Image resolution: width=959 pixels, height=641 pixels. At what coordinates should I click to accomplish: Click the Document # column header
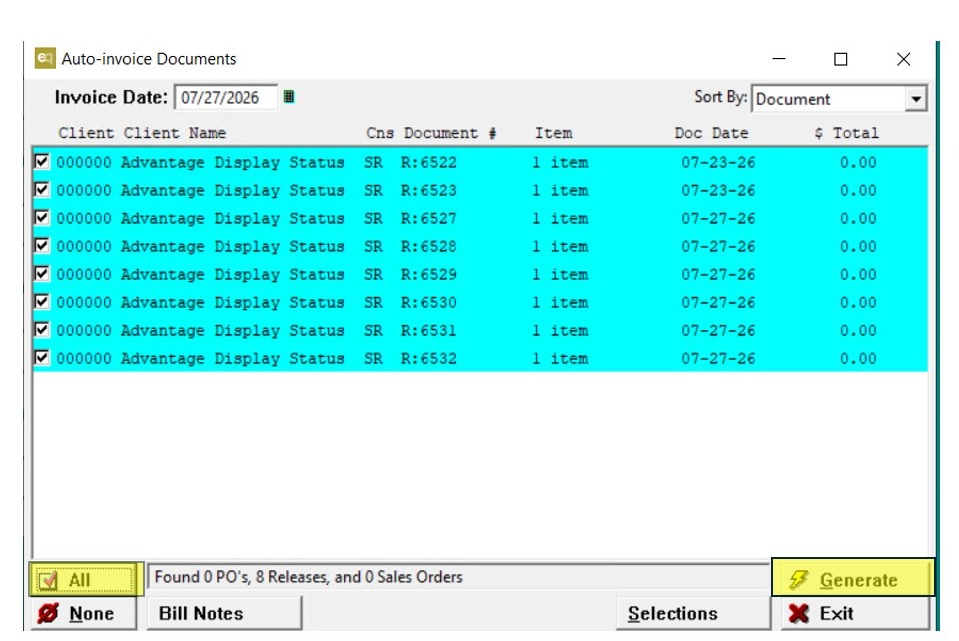tap(450, 133)
